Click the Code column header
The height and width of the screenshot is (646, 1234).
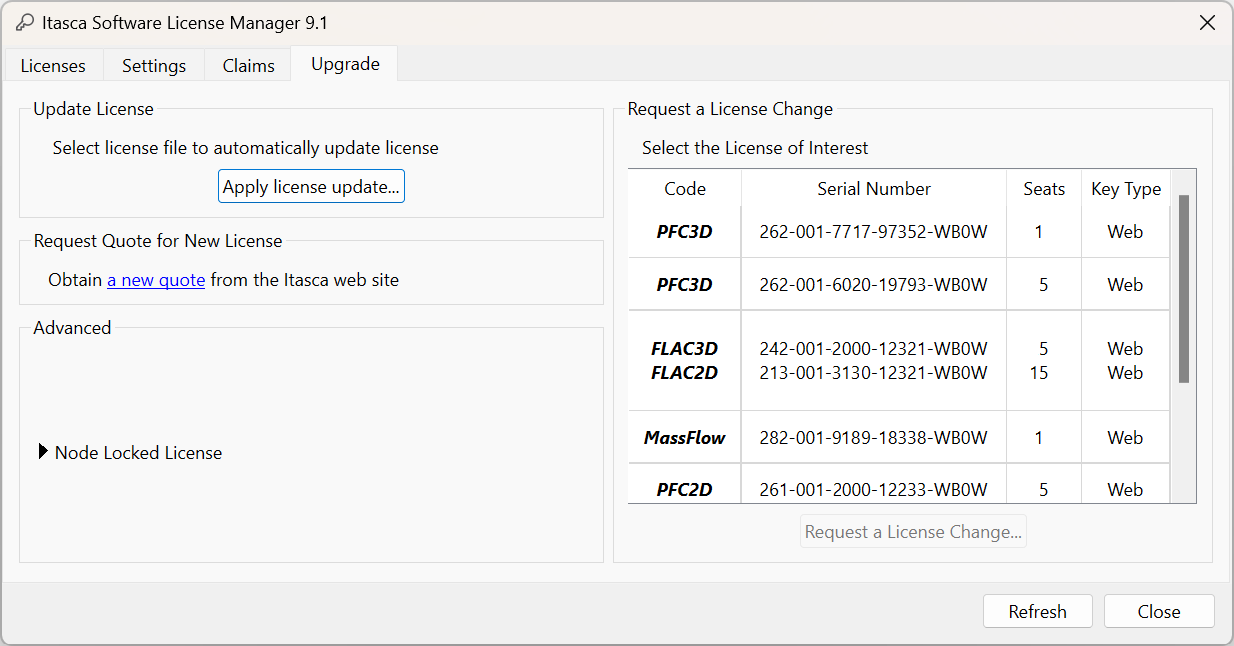click(685, 189)
